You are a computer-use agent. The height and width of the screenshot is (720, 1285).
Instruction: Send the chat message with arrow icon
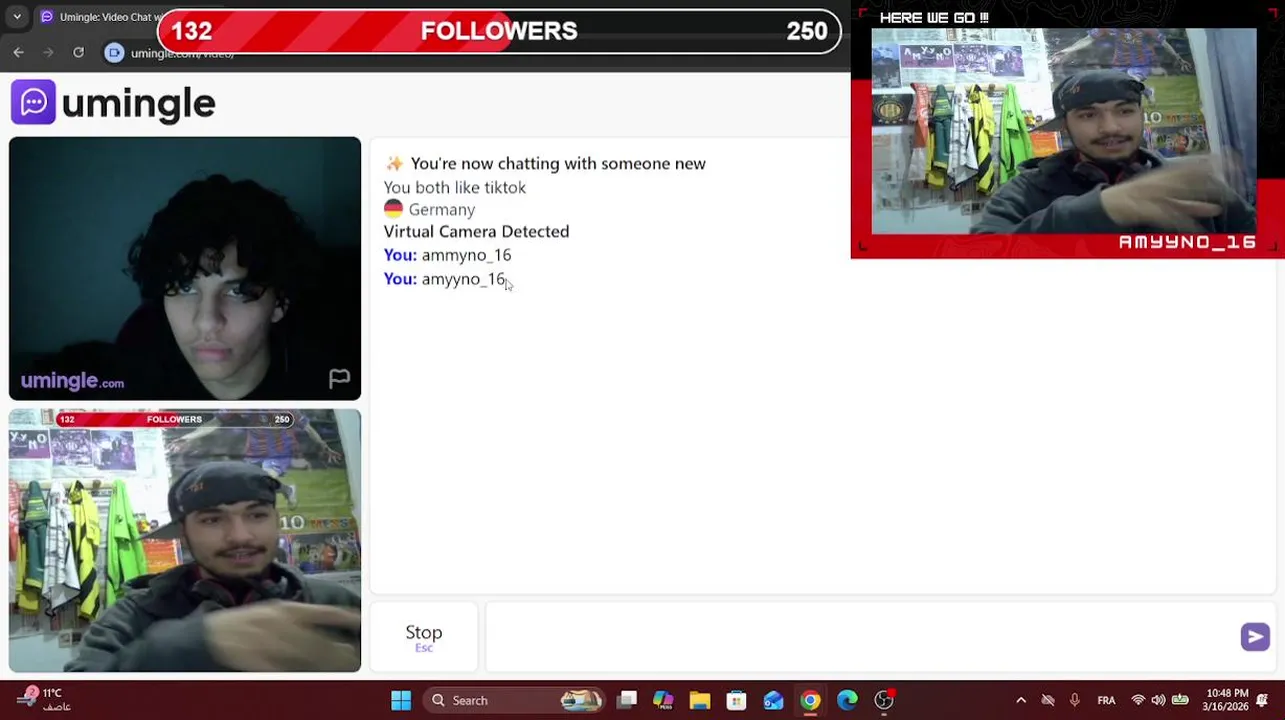(1255, 637)
